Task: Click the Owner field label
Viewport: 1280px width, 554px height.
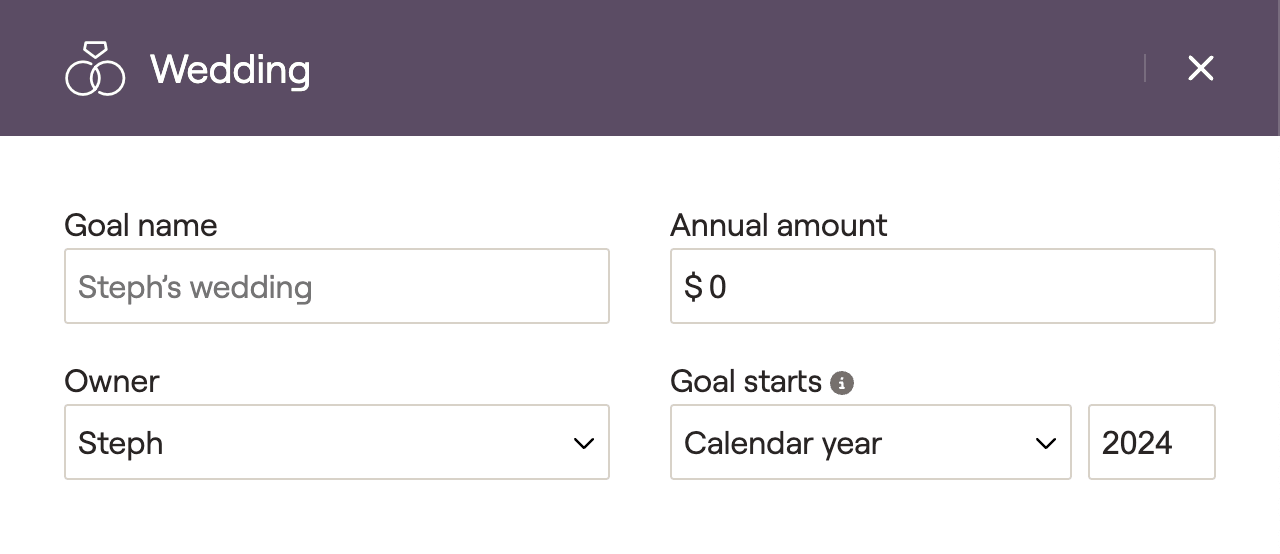Action: click(x=112, y=381)
